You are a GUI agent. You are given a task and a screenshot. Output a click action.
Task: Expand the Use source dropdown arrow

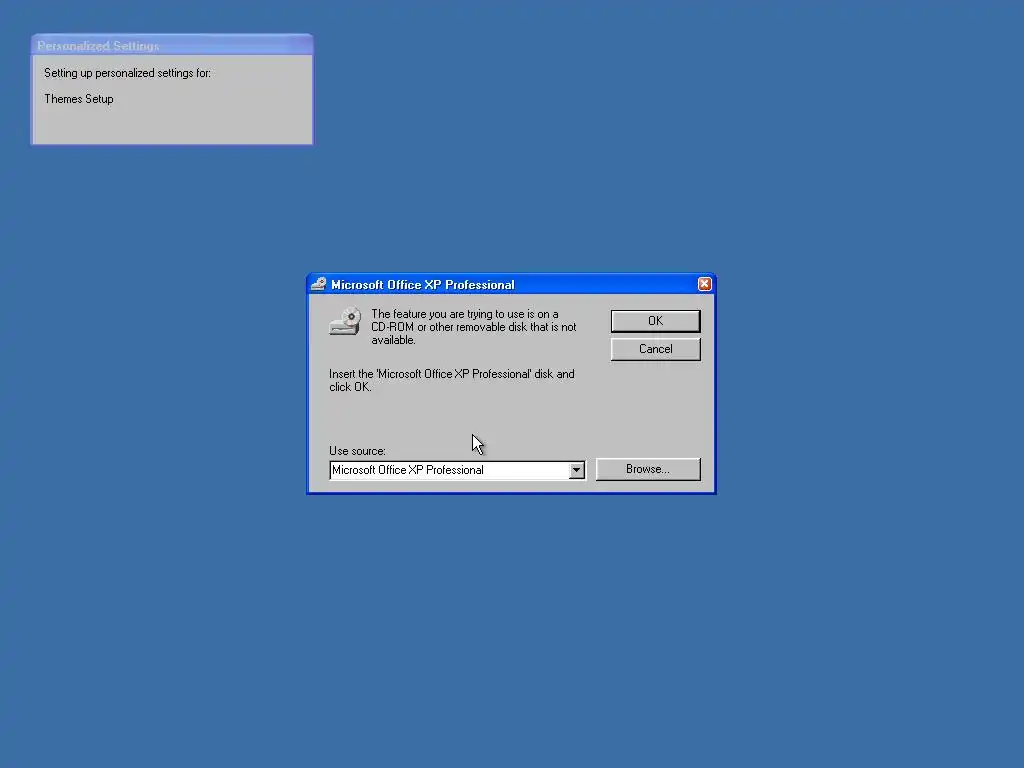tap(576, 470)
